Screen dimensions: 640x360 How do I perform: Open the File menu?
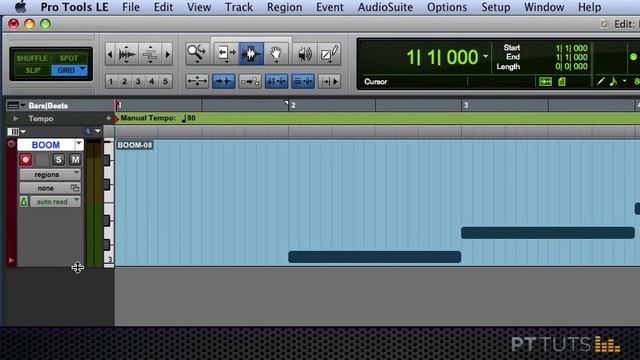(x=131, y=7)
